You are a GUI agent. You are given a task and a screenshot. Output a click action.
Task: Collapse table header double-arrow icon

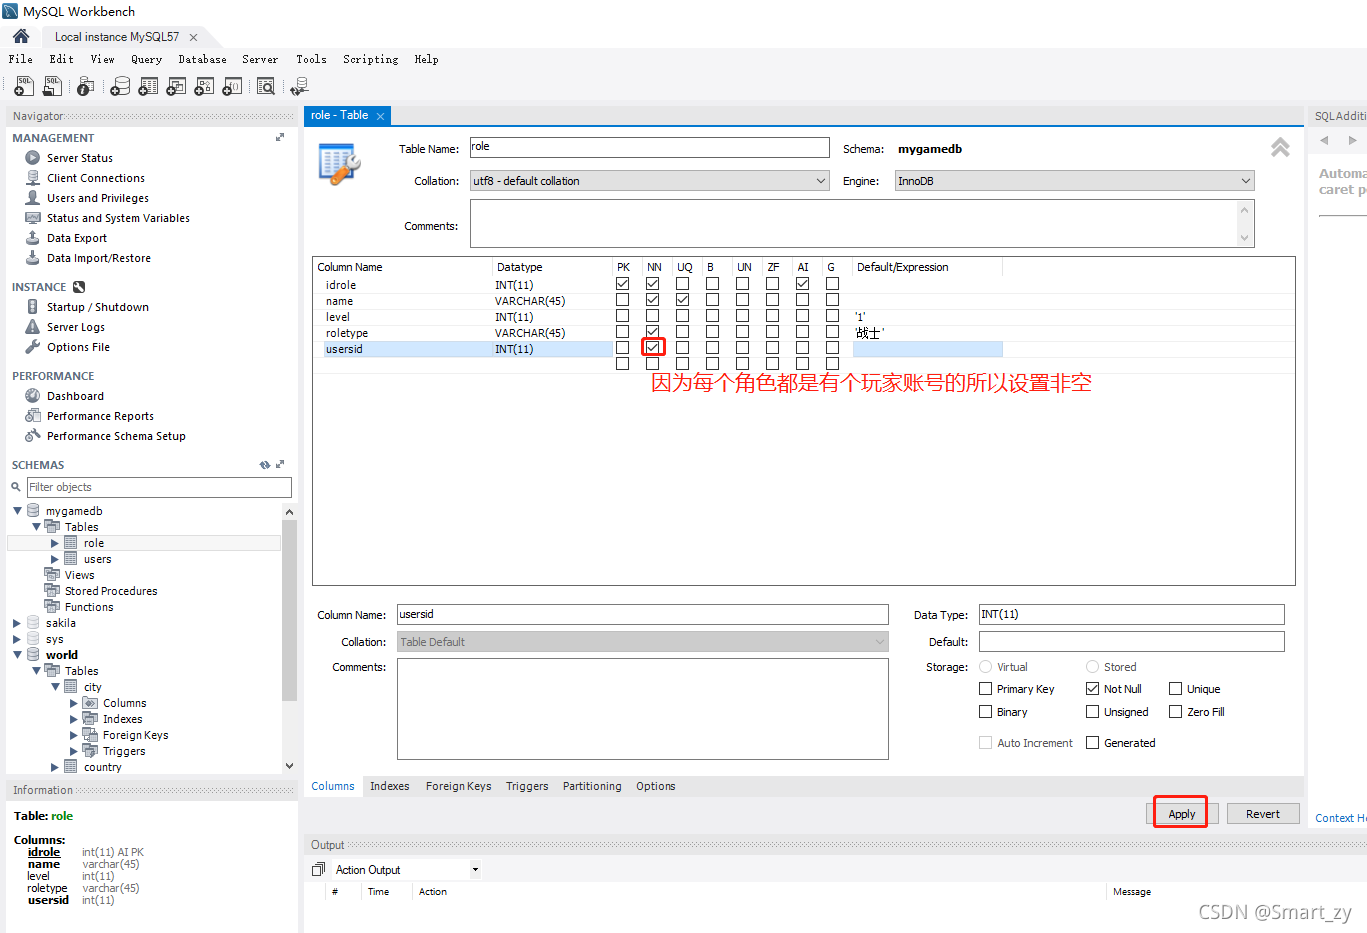coord(1280,148)
